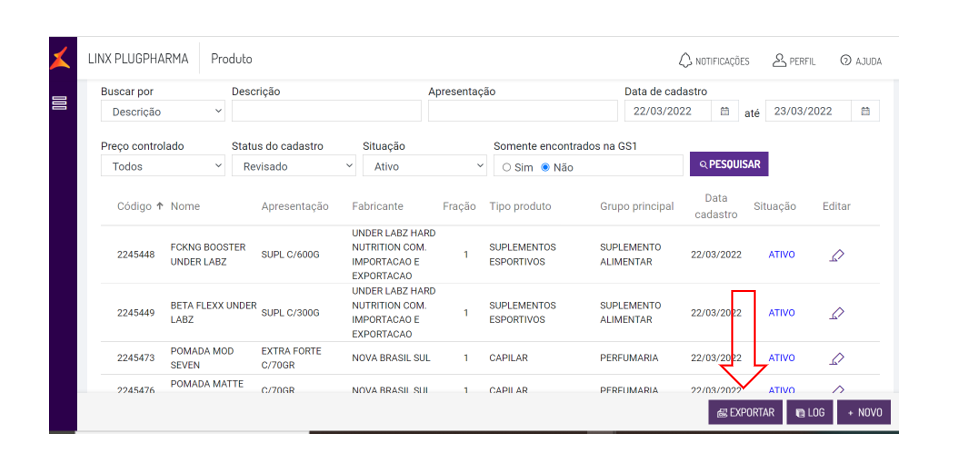Viewport: 975px width, 465px height.
Task: Expand the Preço controlado dropdown
Action: [x=163, y=166]
